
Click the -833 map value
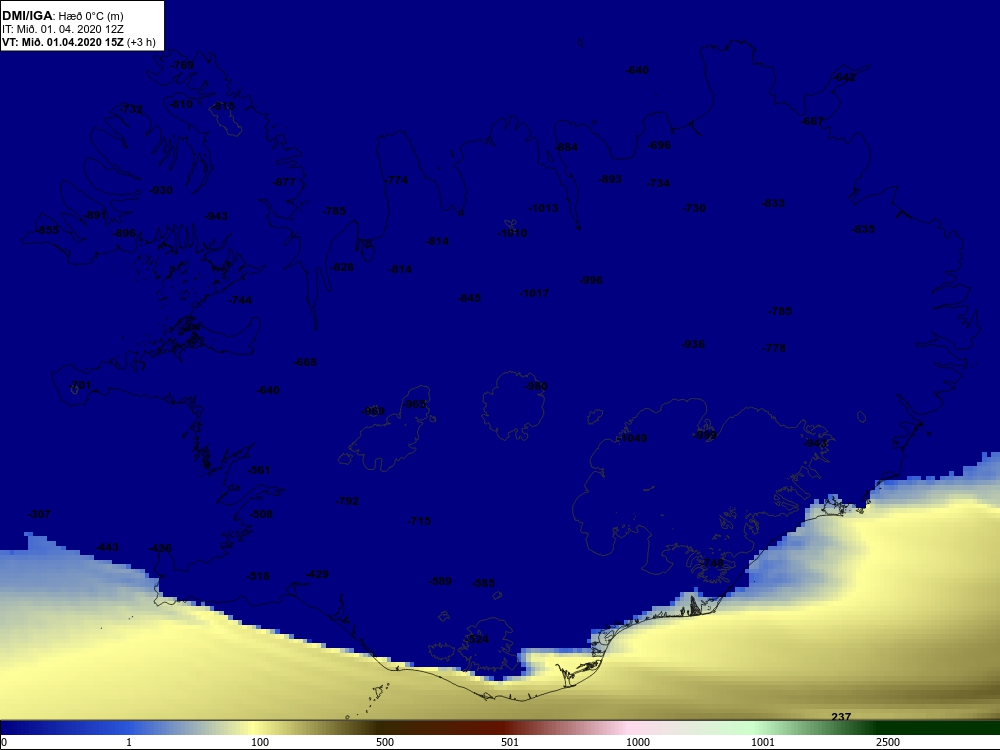774,203
